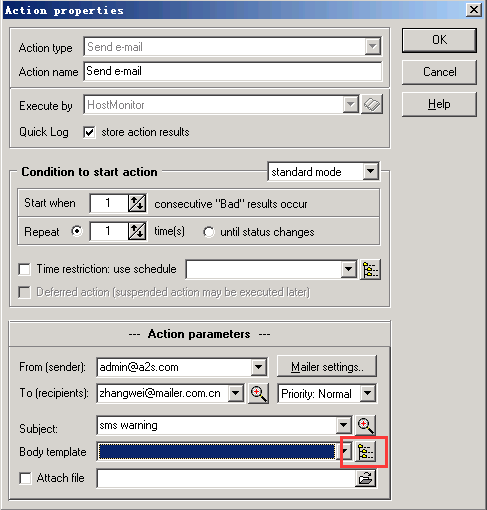Click the Repeat times spinner arrows
This screenshot has width=487, height=510.
pos(137,231)
